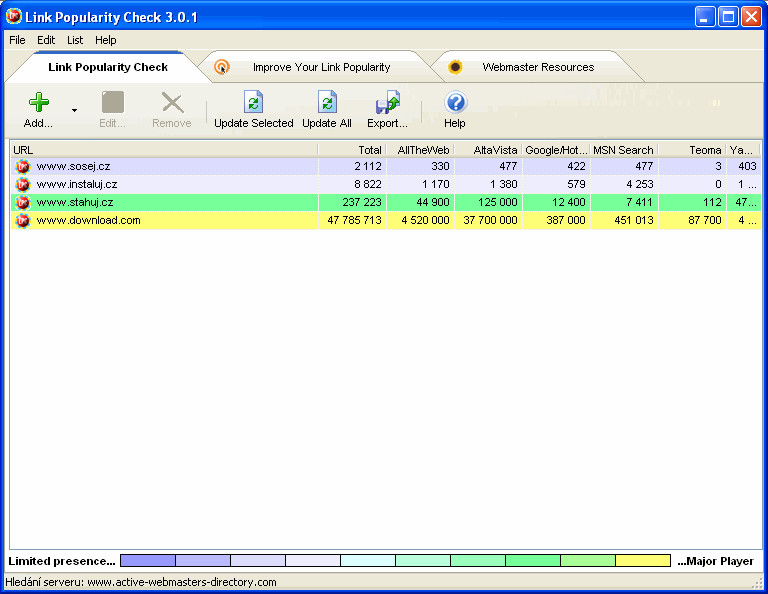Select the www.download.com row
The width and height of the screenshot is (768, 594).
click(386, 220)
